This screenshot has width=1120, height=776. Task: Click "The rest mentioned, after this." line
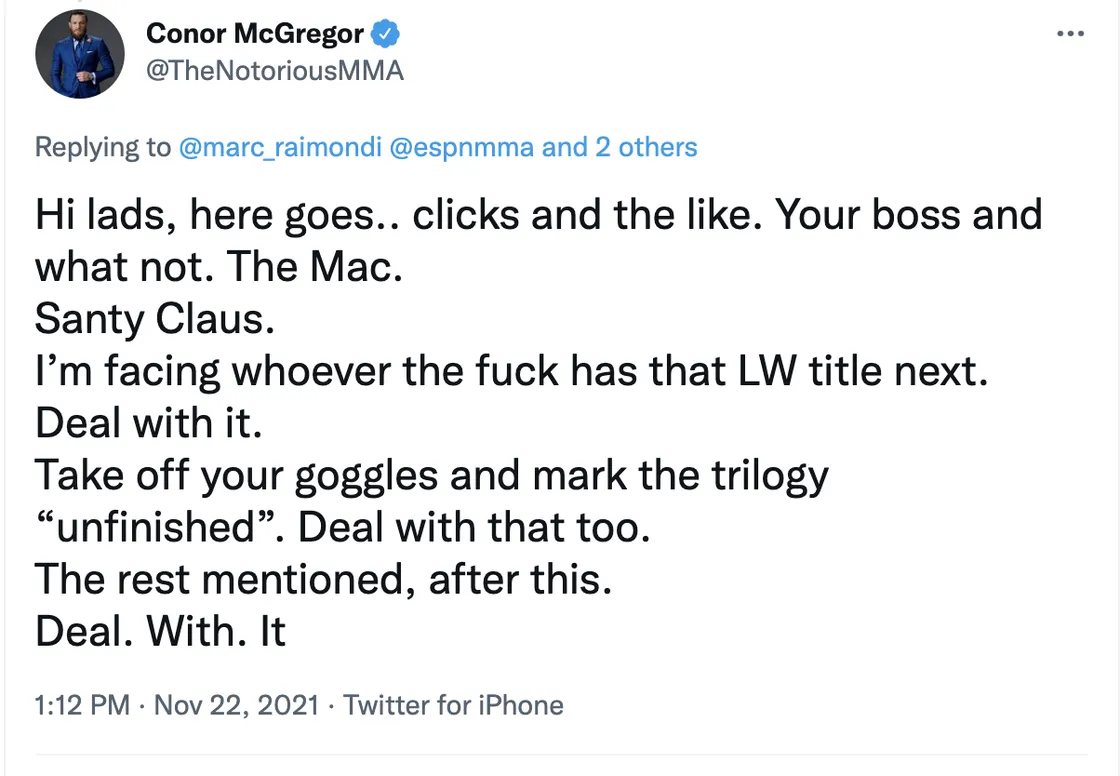pyautogui.click(x=323, y=579)
